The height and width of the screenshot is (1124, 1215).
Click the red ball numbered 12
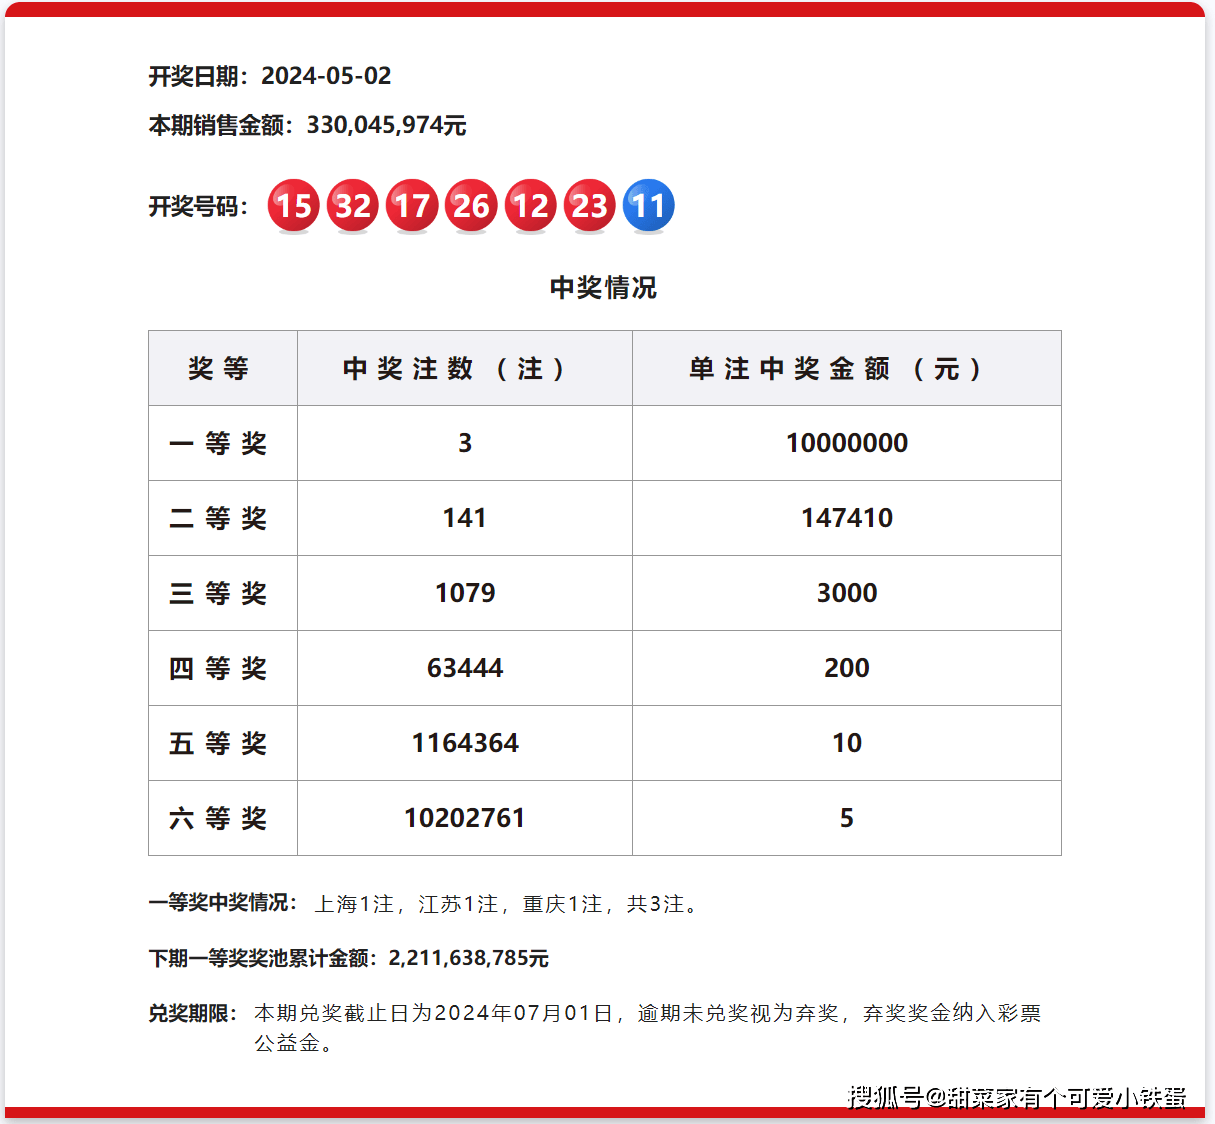531,206
